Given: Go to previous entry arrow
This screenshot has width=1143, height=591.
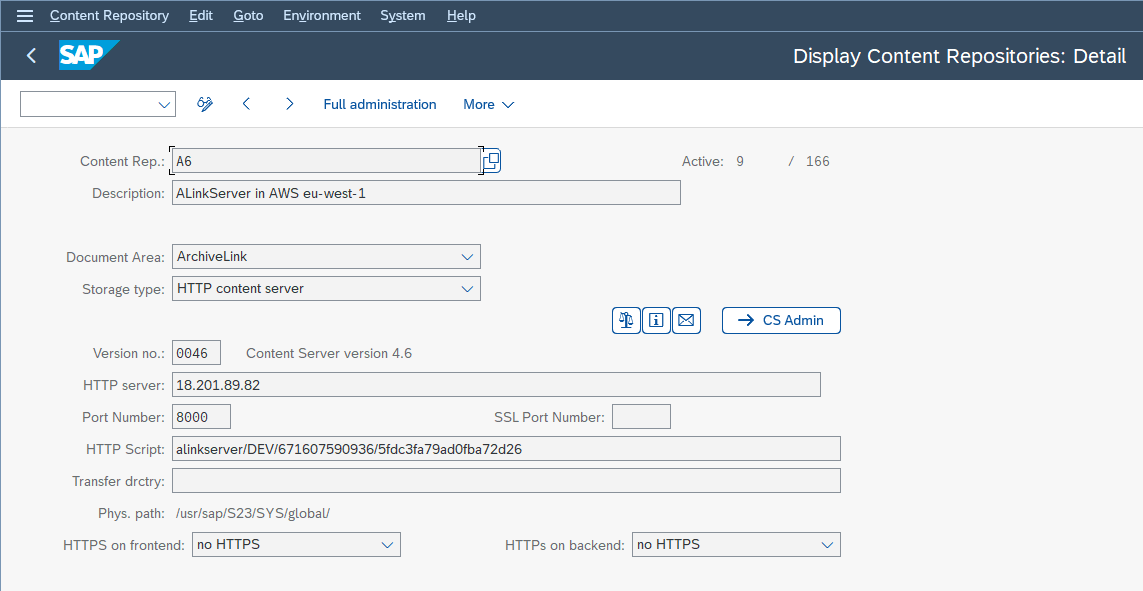Looking at the screenshot, I should (246, 104).
